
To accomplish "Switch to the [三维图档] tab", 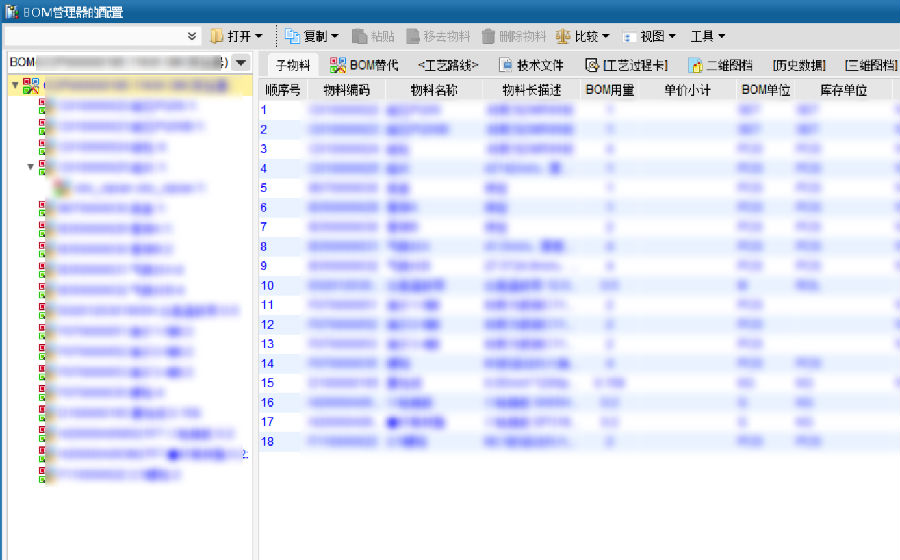I will 871,65.
